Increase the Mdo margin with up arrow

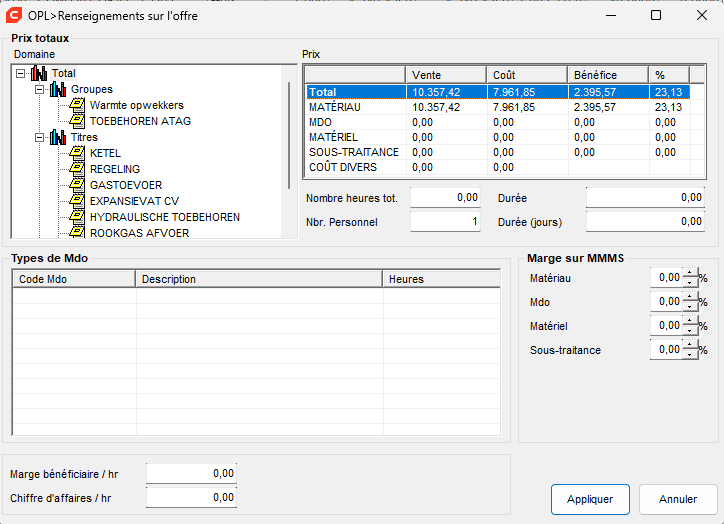[690, 297]
